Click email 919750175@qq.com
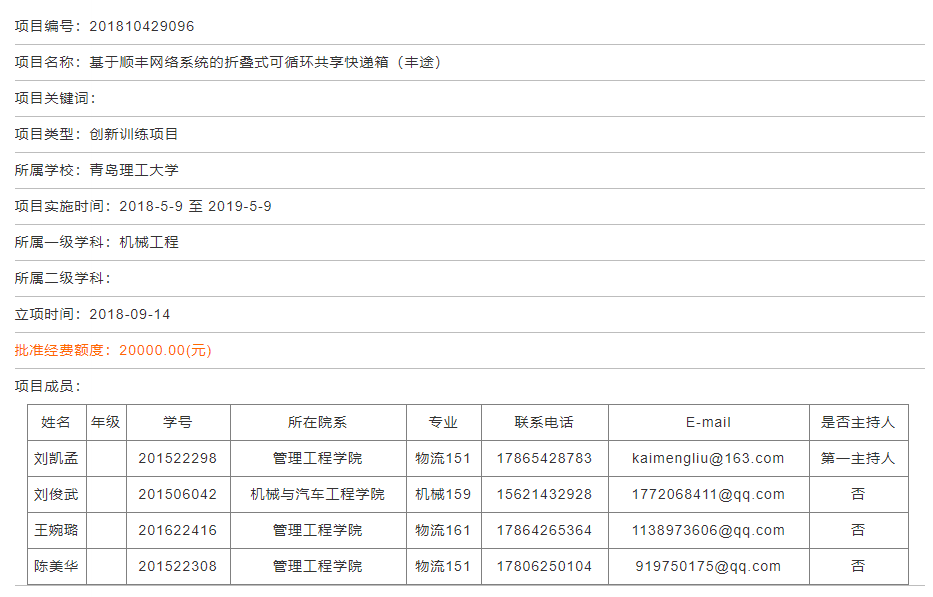Screen dimensions: 933x597 pos(708,566)
